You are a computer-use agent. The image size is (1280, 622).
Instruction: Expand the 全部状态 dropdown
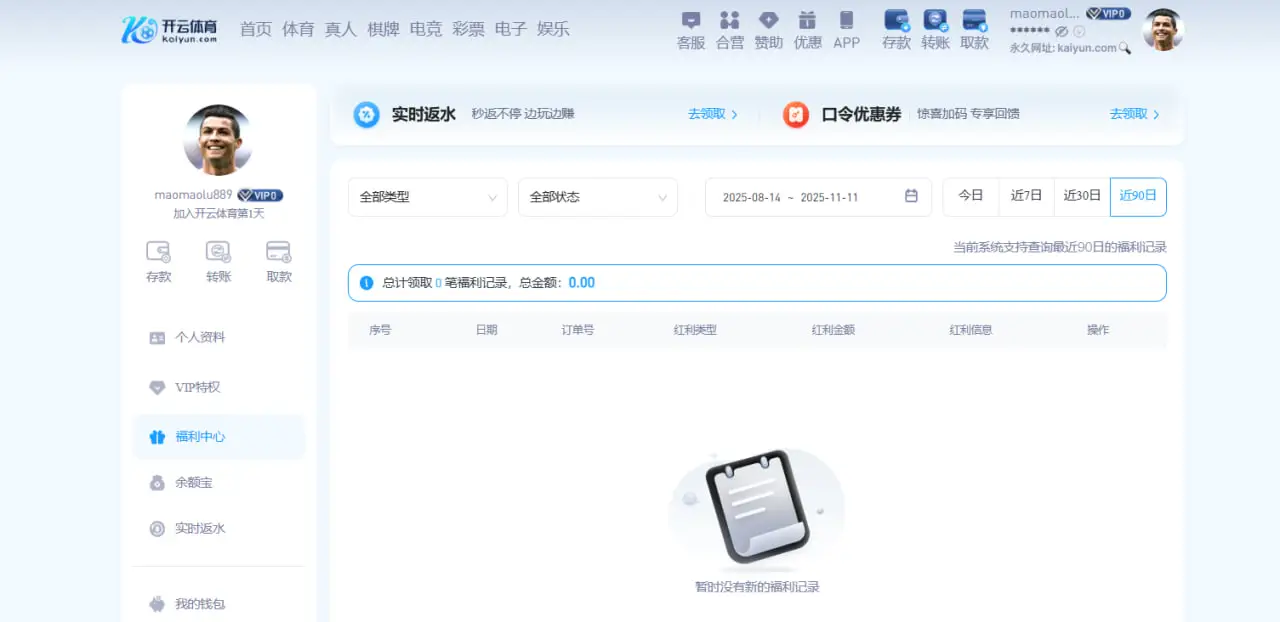[x=598, y=197]
